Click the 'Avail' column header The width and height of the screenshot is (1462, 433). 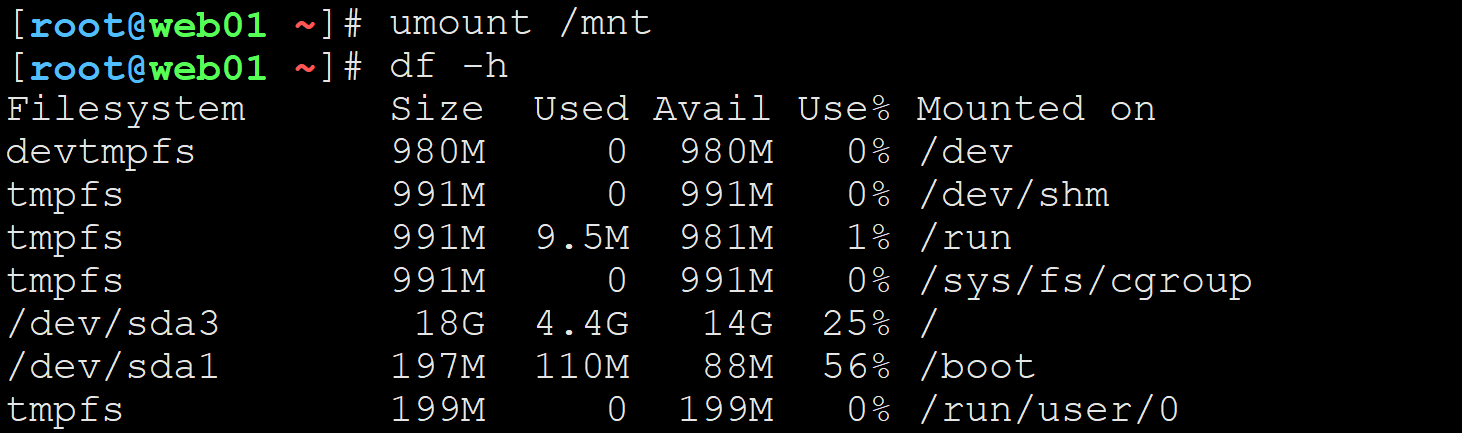pyautogui.click(x=712, y=109)
